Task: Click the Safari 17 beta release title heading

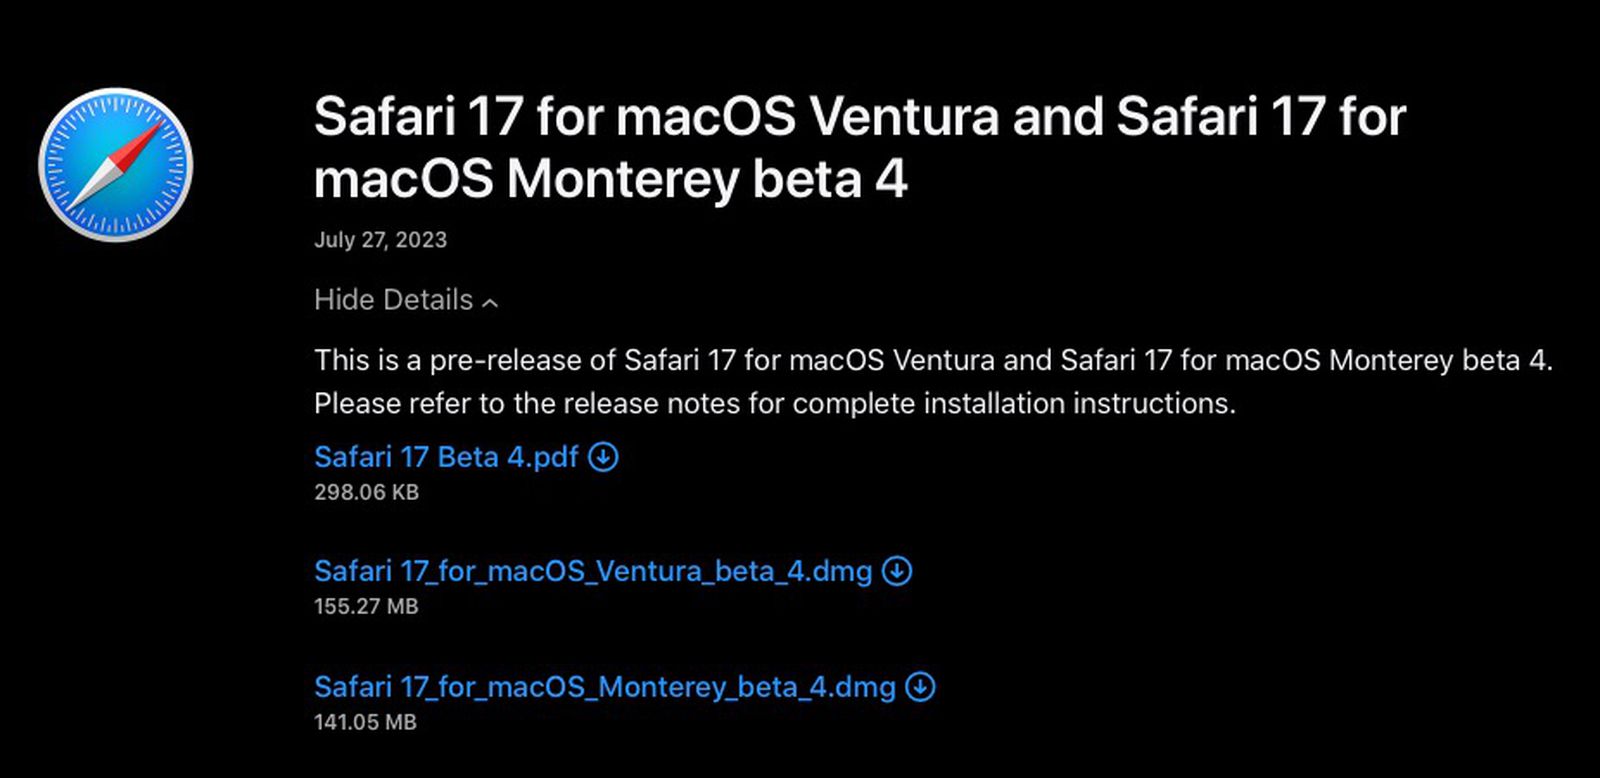Action: pos(858,147)
